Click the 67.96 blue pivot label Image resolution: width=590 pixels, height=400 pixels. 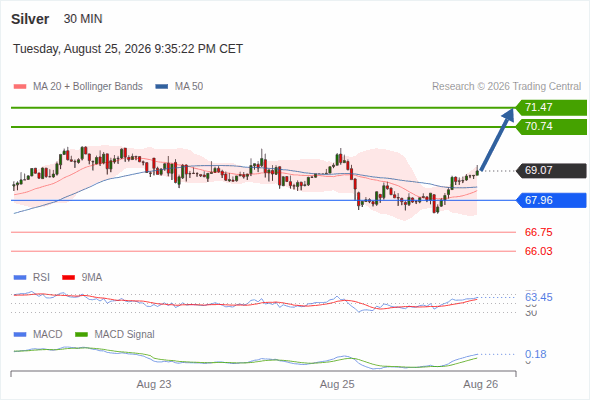tap(551, 200)
